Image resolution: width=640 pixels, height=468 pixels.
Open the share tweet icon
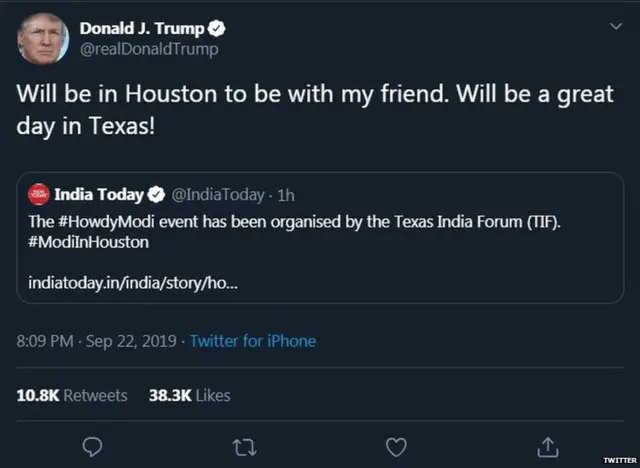(x=548, y=444)
